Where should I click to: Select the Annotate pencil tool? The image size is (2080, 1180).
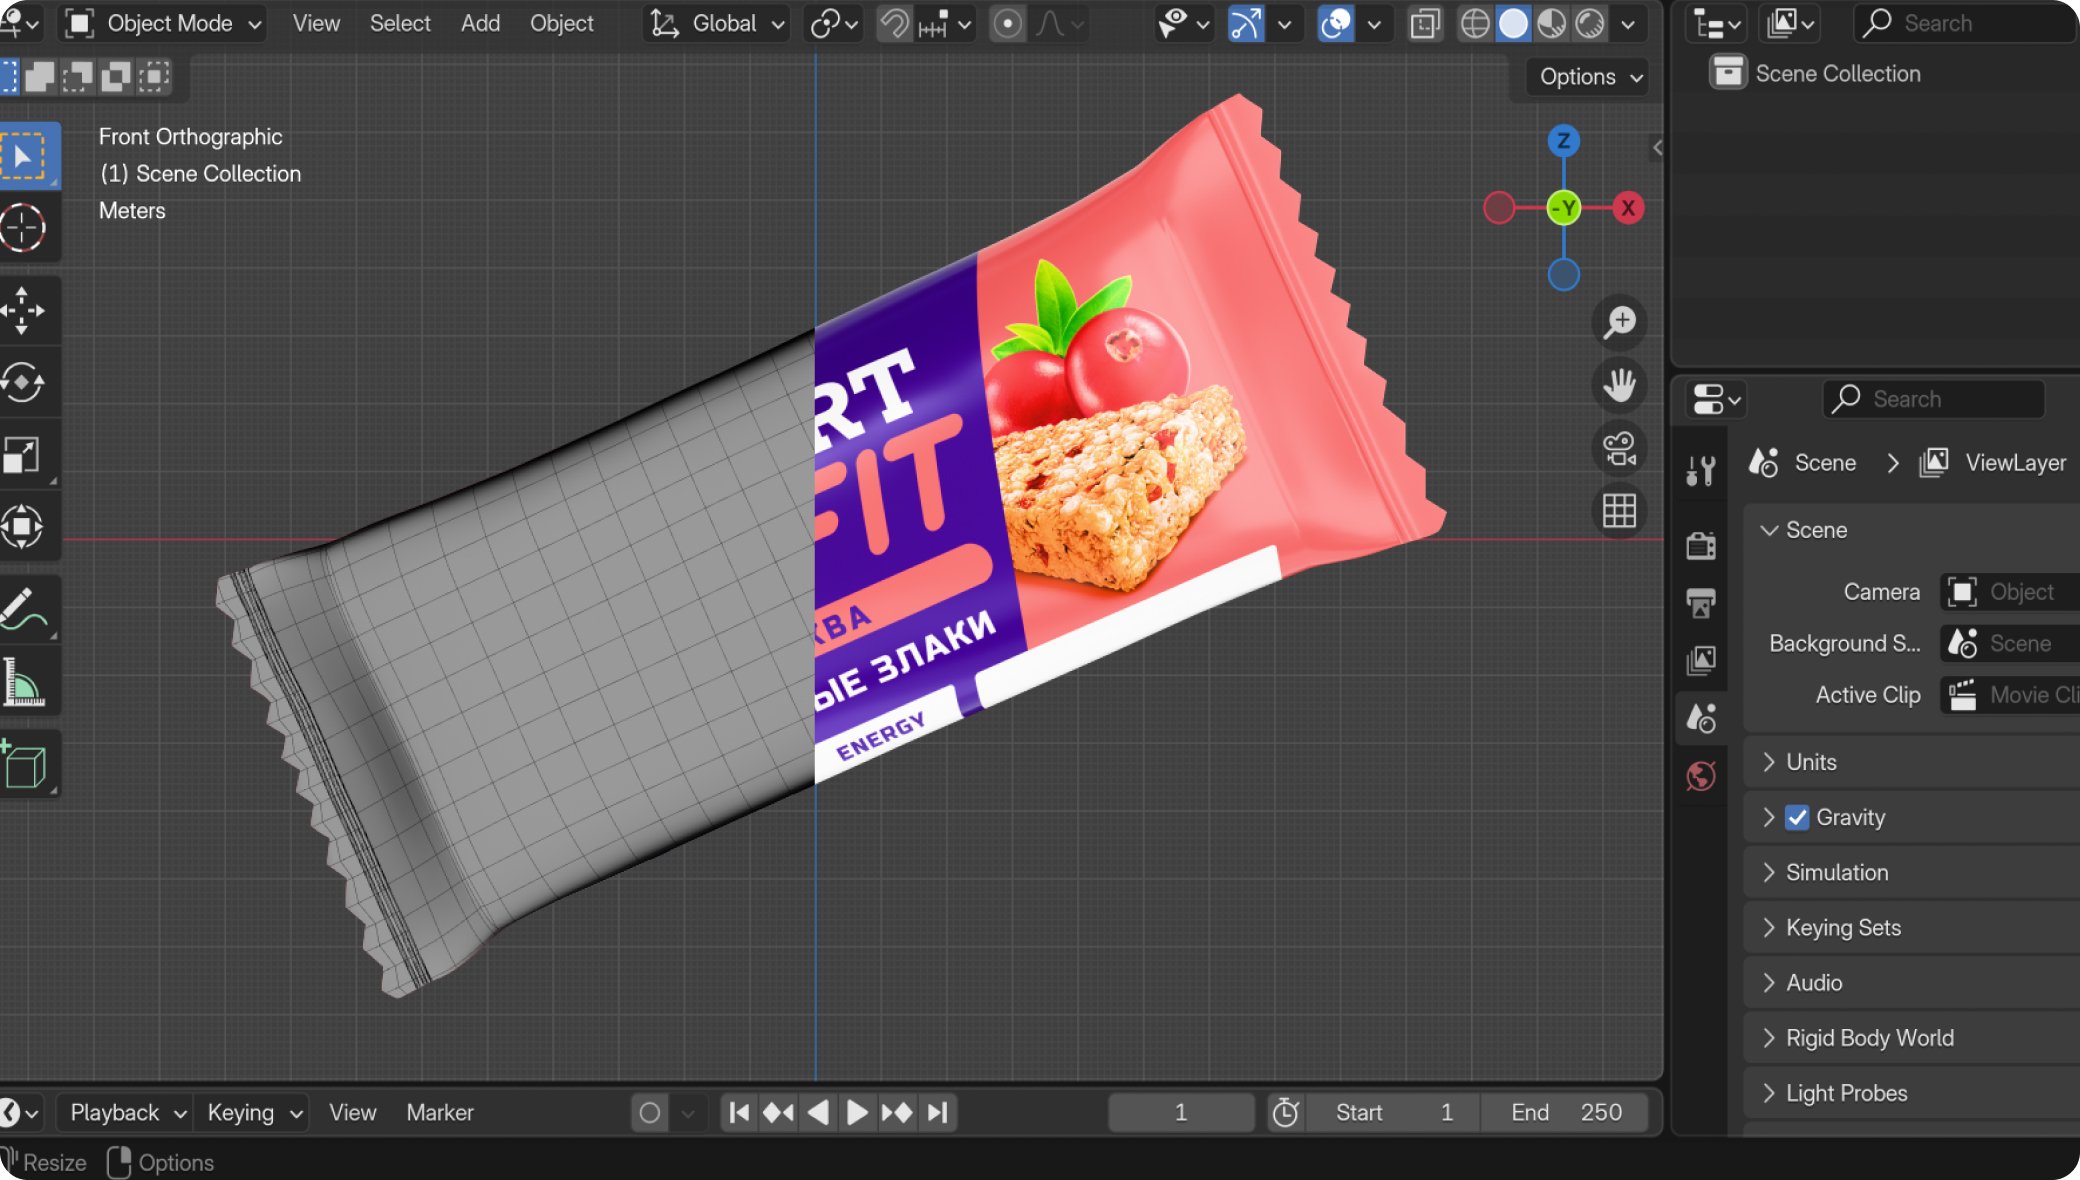coord(24,608)
